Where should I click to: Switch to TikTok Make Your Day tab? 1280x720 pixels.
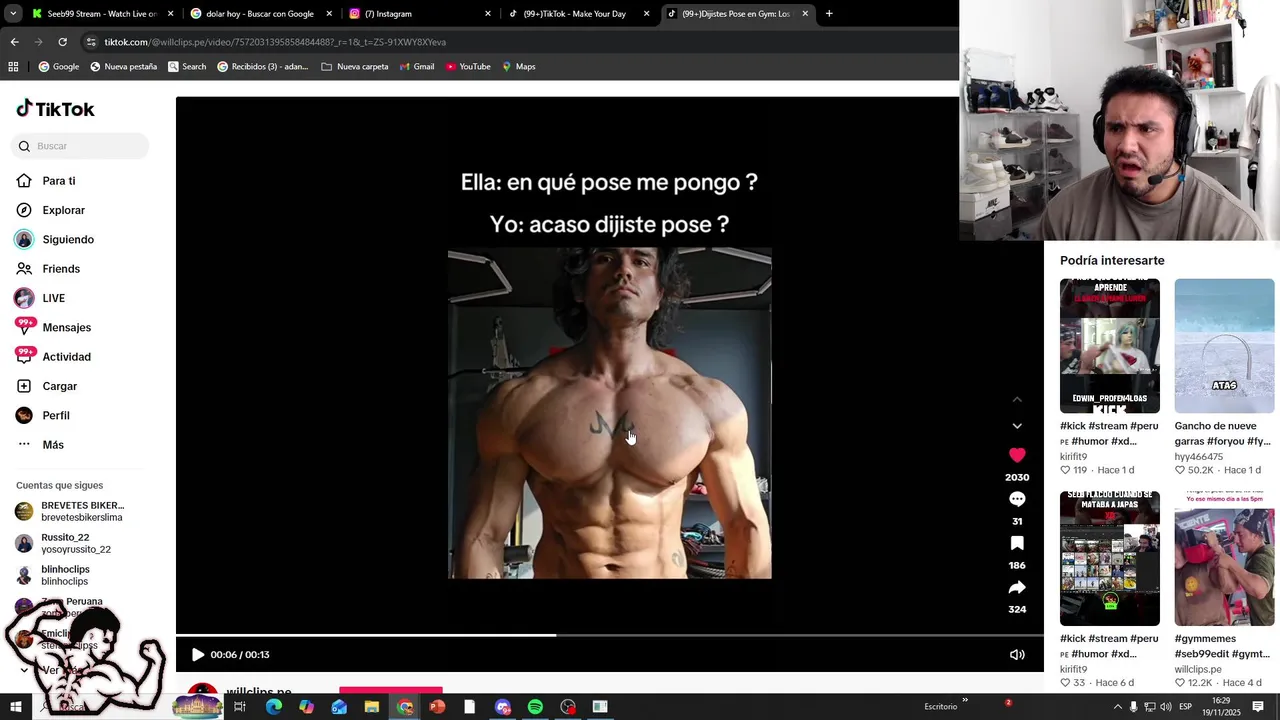578,14
